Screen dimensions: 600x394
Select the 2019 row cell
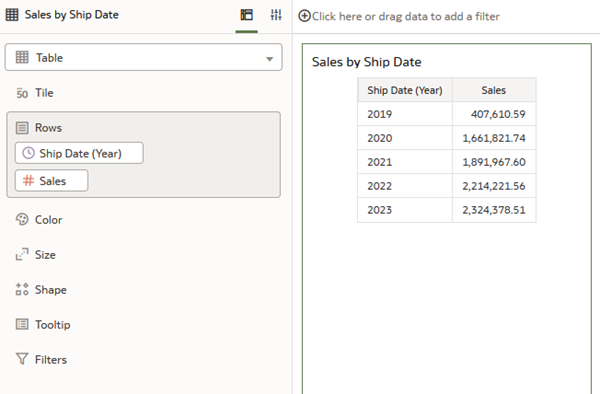tap(405, 114)
